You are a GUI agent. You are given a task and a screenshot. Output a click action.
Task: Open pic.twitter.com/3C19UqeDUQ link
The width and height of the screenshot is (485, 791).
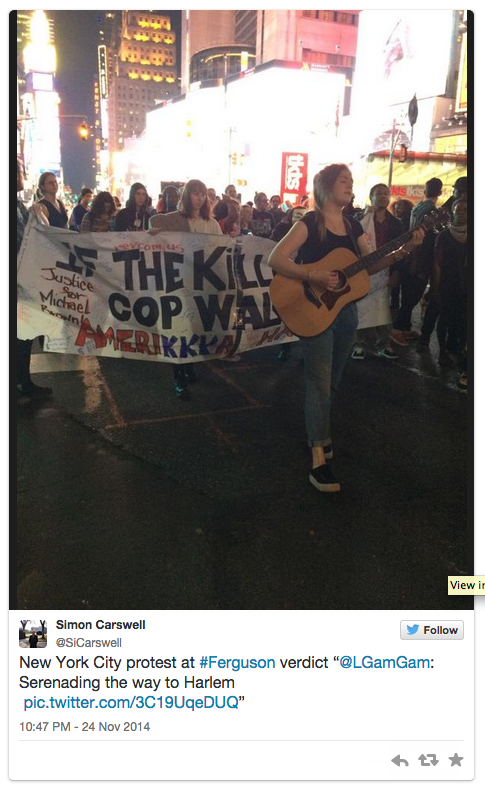point(131,702)
